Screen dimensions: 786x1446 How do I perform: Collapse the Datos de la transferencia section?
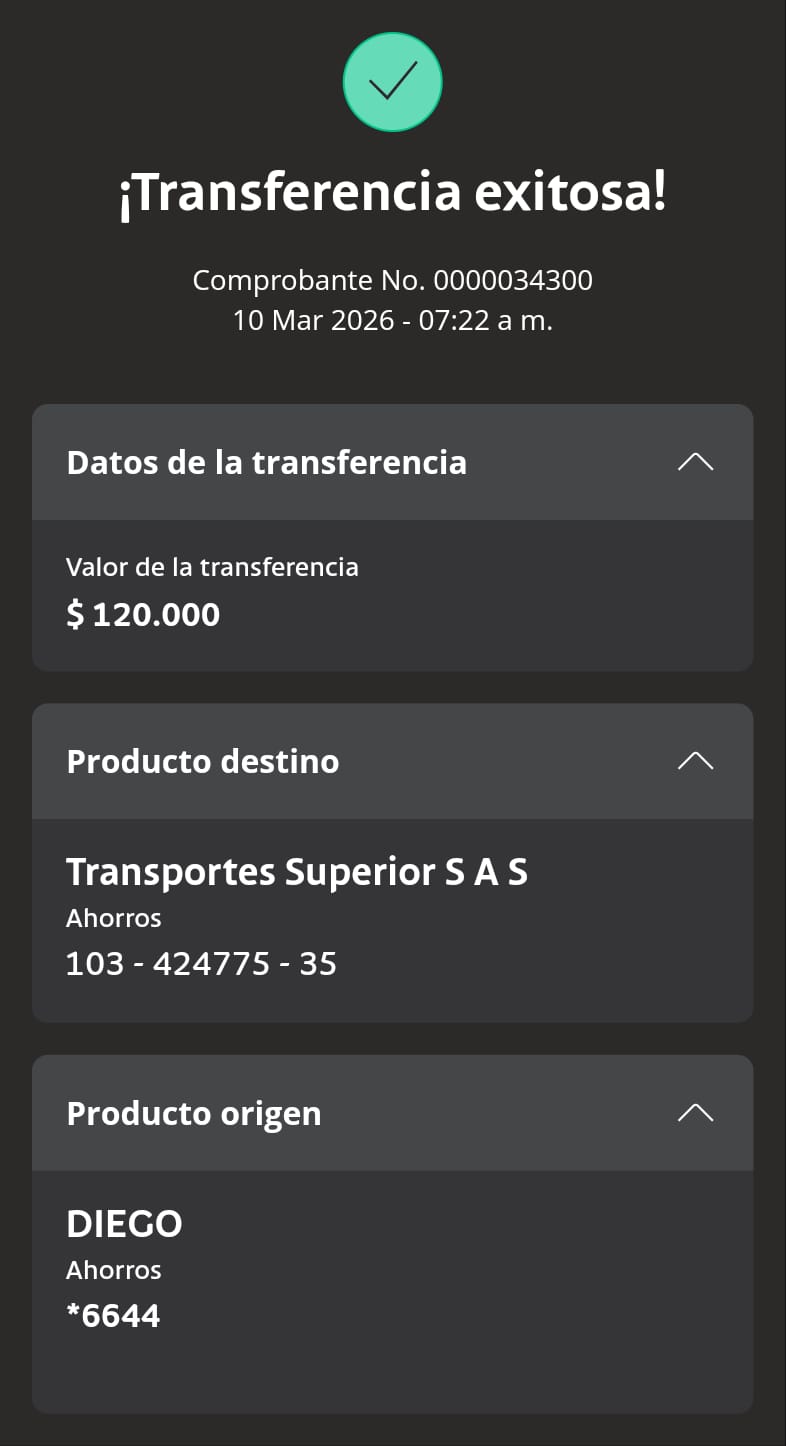pos(695,462)
